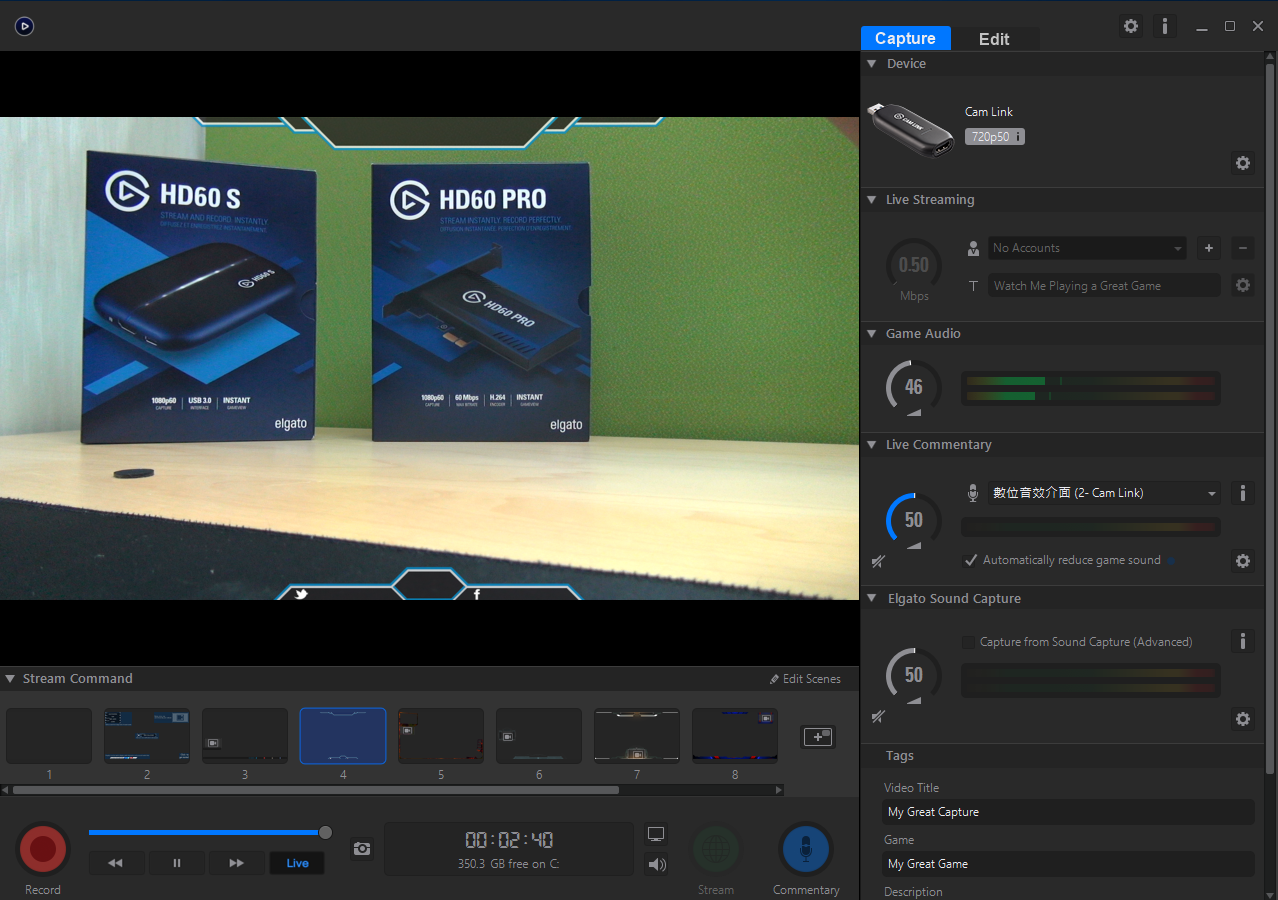Collapse the Game Audio section
This screenshot has height=900, width=1278.
[872, 334]
